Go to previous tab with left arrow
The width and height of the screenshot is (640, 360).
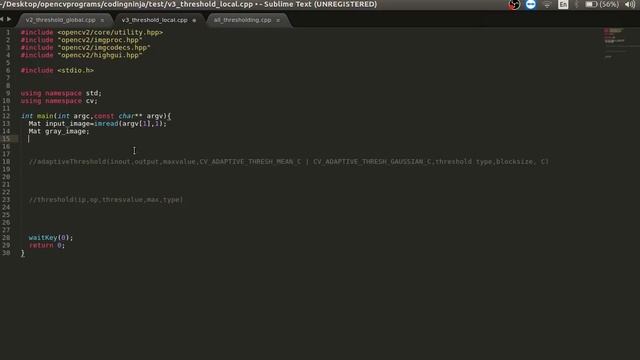pyautogui.click(x=2, y=19)
